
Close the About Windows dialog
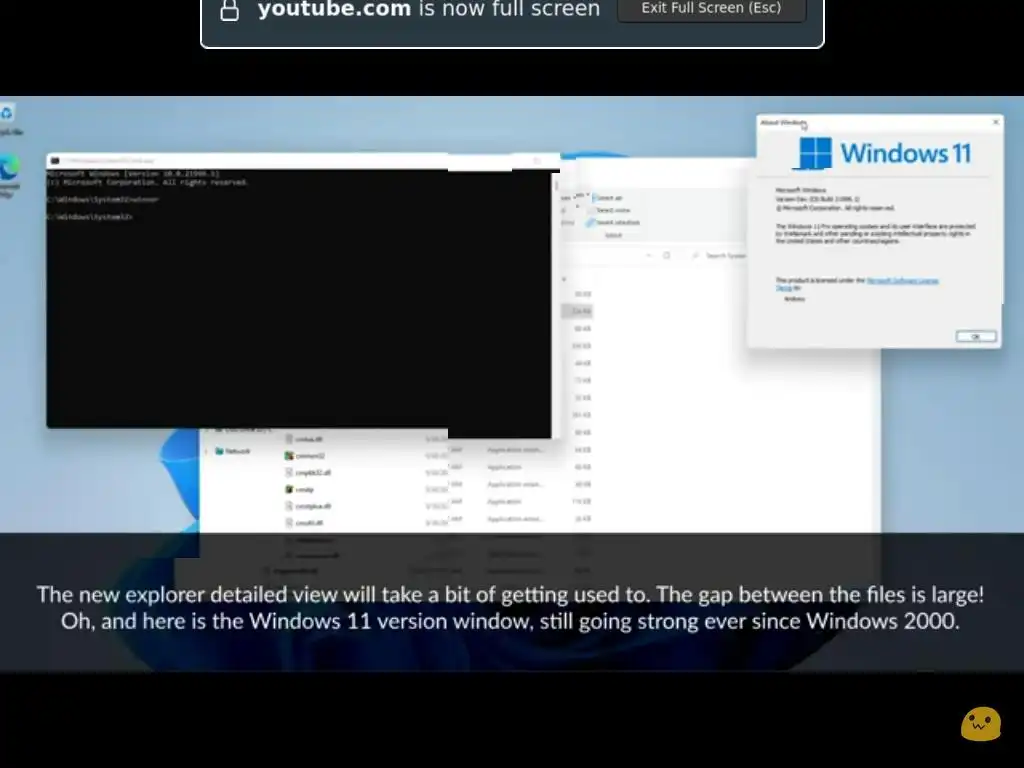pyautogui.click(x=995, y=122)
